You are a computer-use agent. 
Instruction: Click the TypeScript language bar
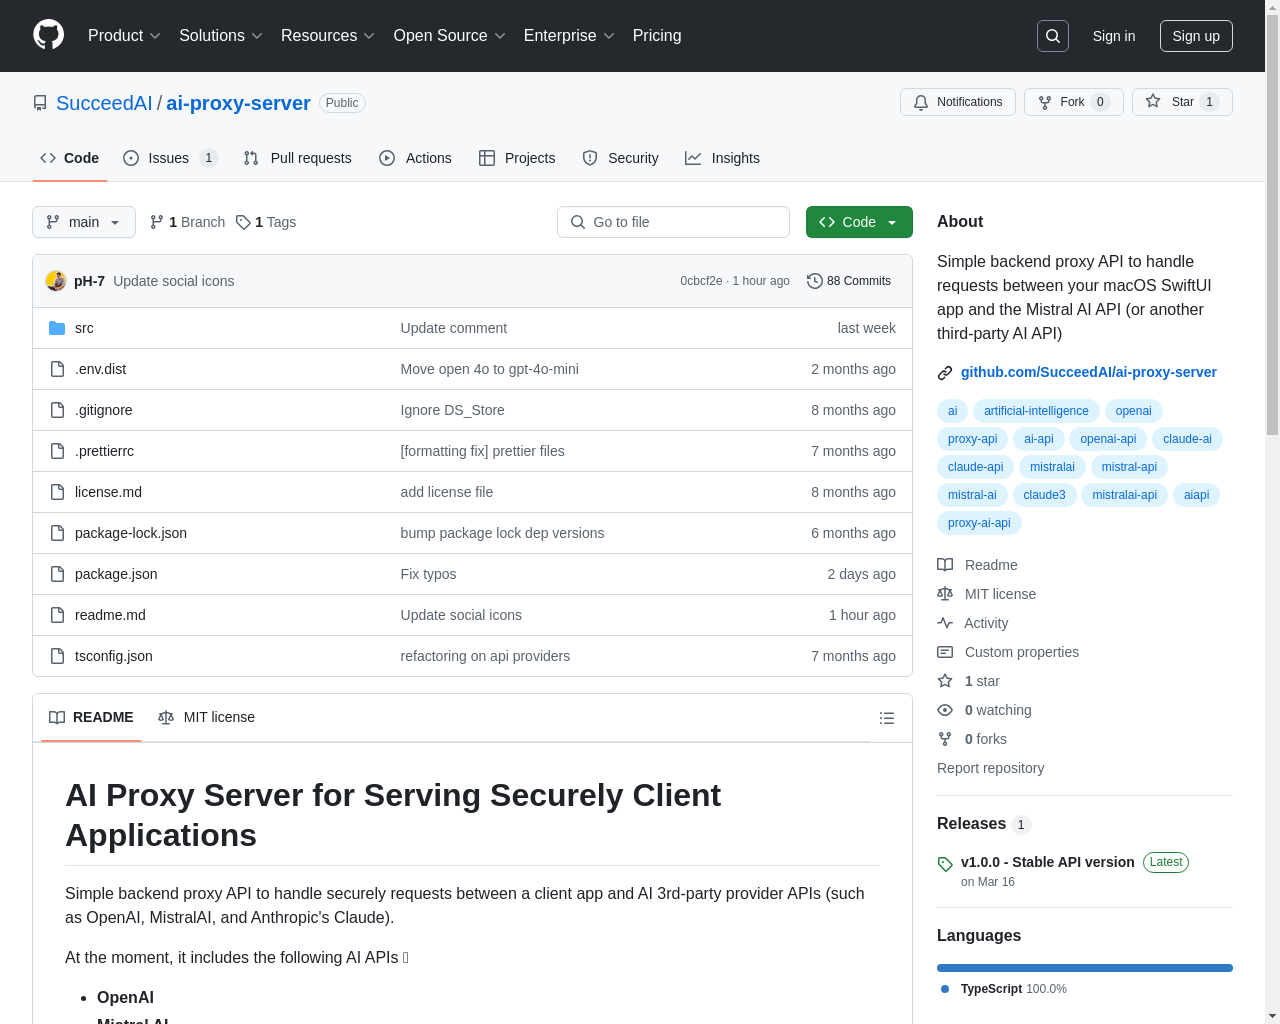pyautogui.click(x=1084, y=968)
